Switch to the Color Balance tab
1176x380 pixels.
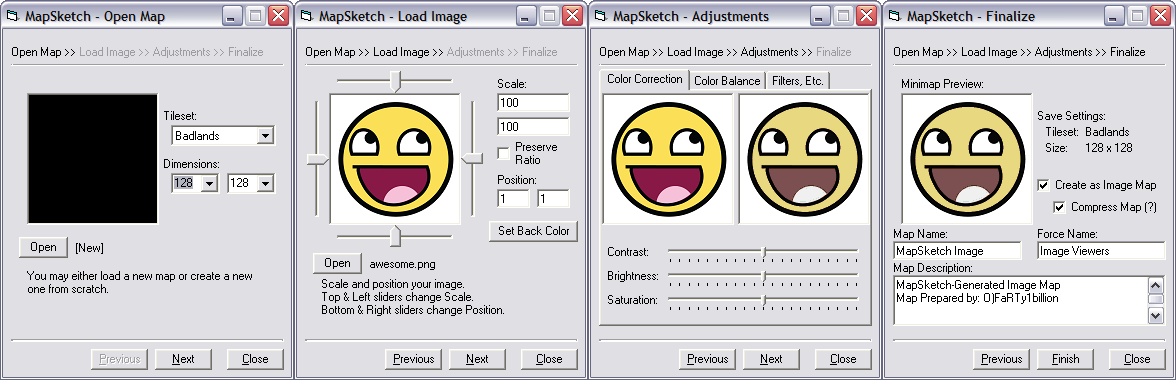[727, 81]
